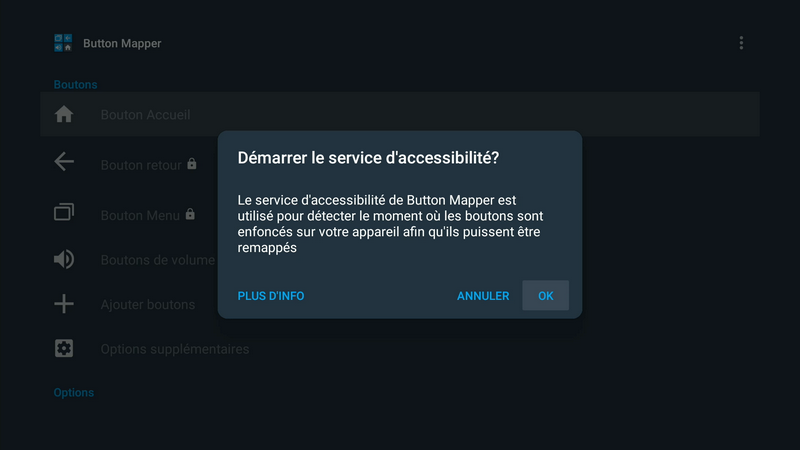Select the Bouton Accueil list item
Image resolution: width=800 pixels, height=450 pixels.
coord(145,115)
